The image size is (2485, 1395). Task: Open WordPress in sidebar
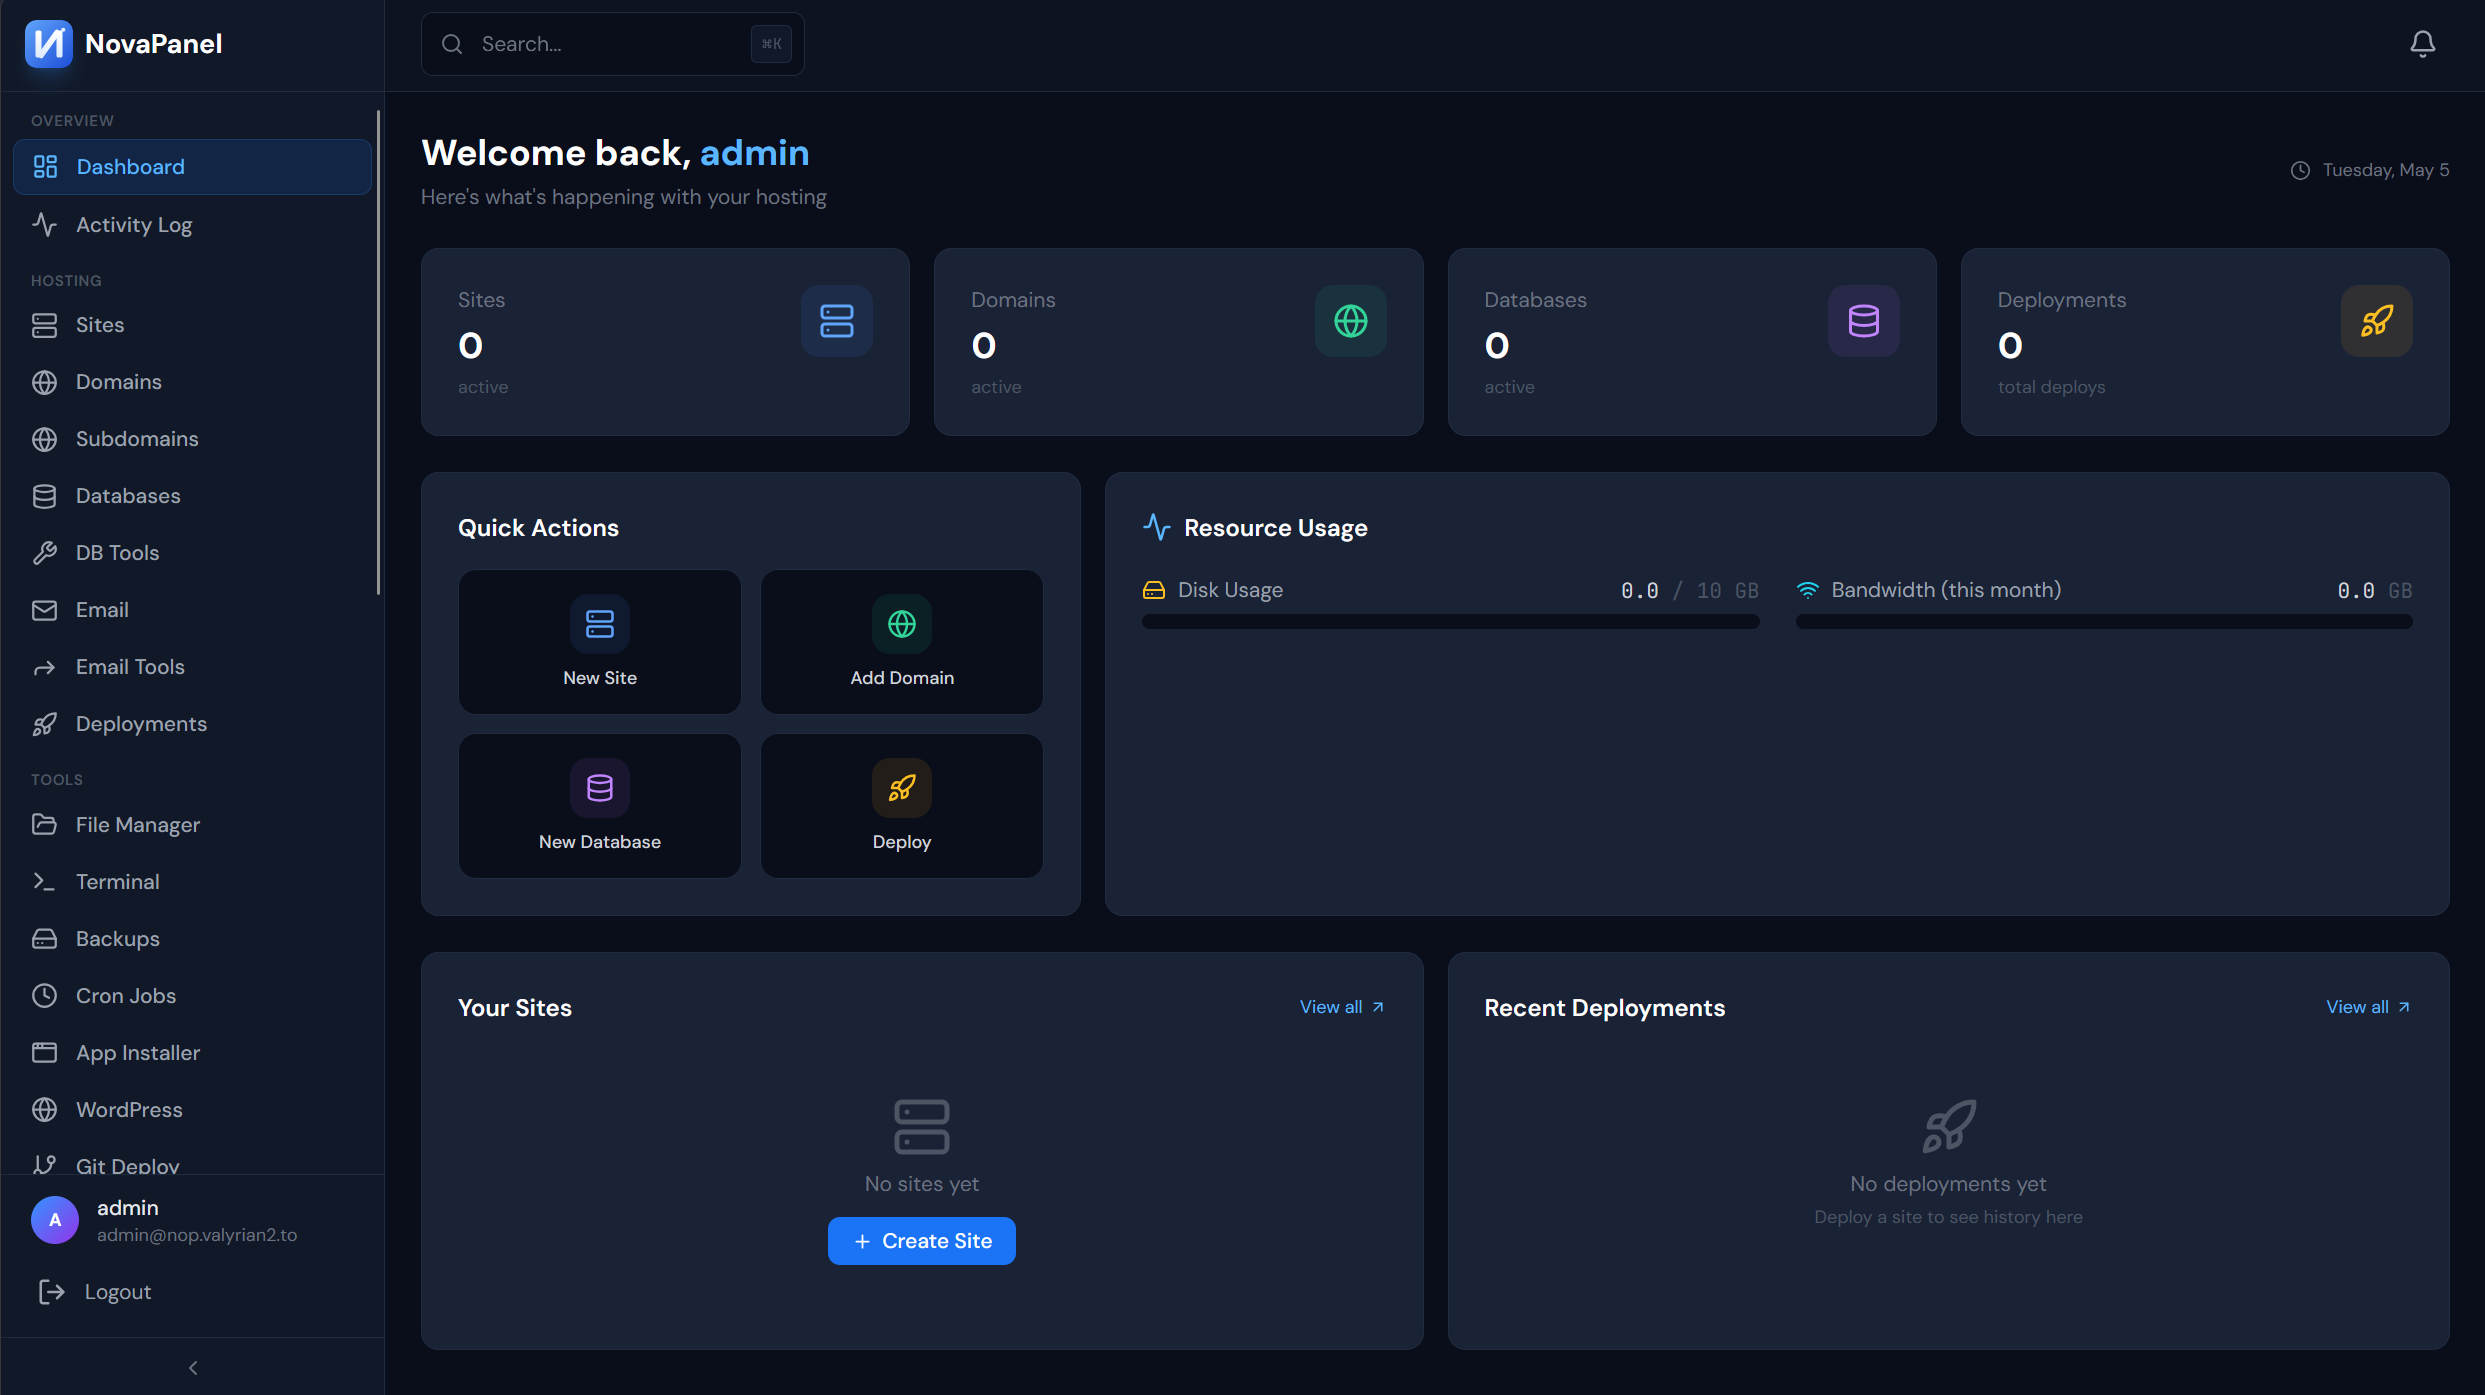point(192,1110)
